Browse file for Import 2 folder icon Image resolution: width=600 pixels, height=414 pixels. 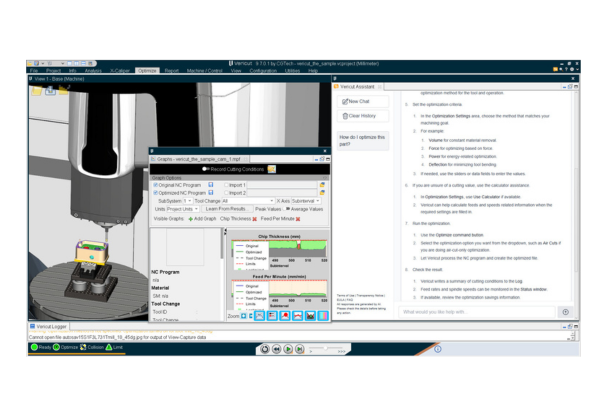(322, 193)
